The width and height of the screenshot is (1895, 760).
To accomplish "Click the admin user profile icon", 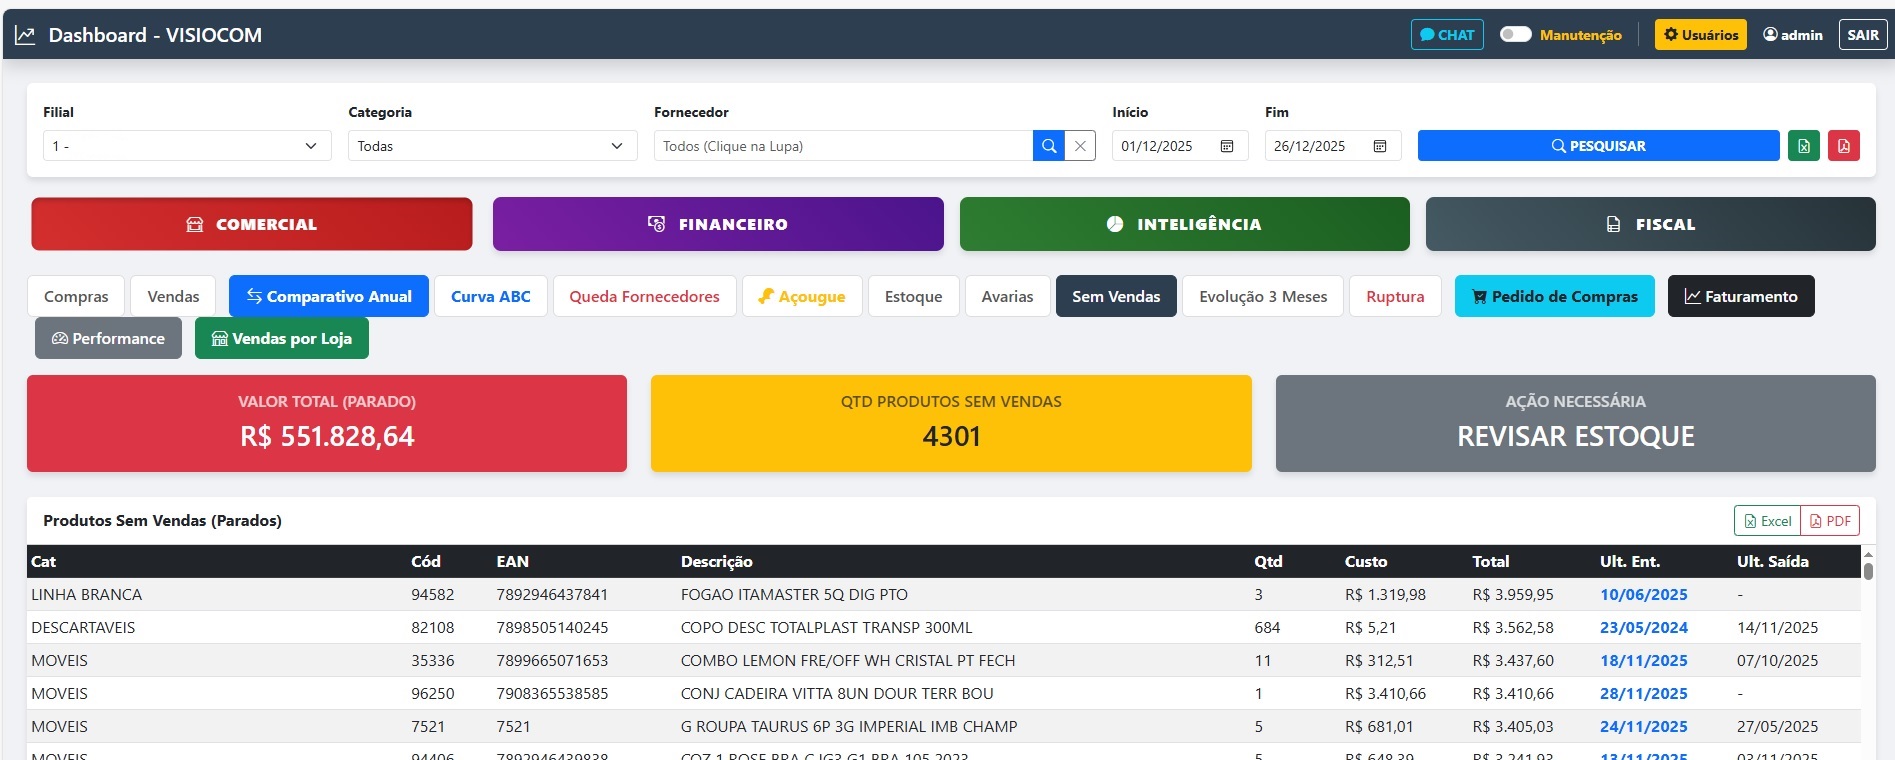I will (1770, 35).
